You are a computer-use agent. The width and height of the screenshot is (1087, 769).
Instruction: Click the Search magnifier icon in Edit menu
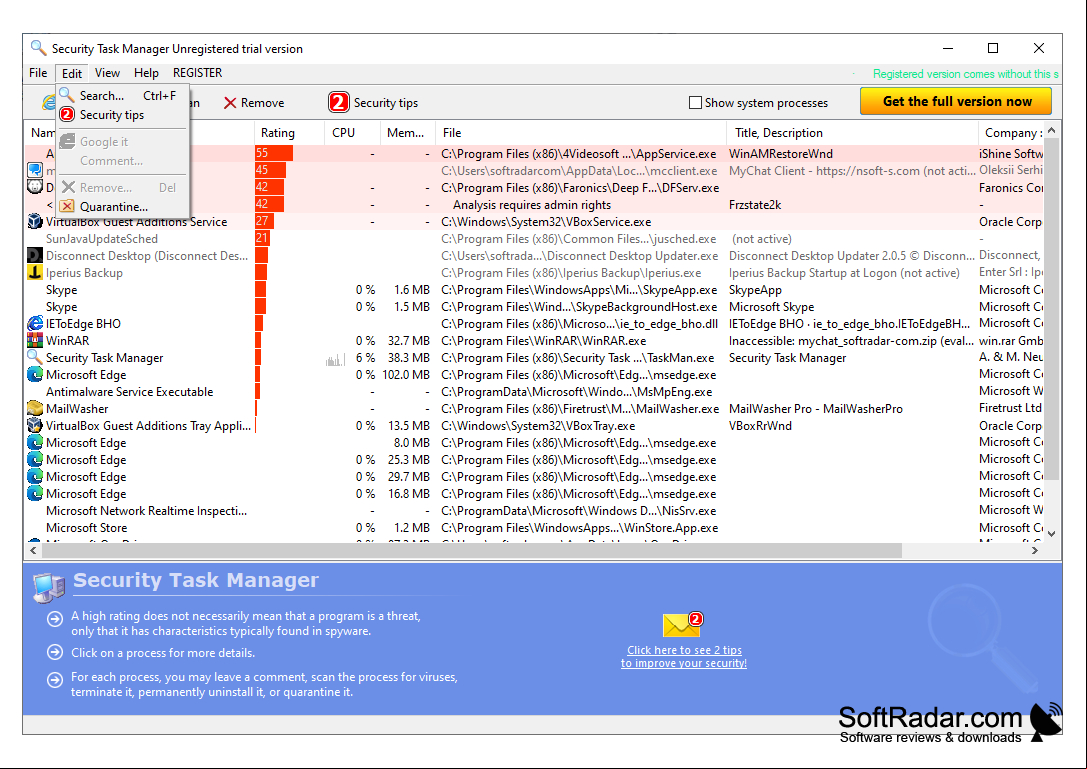(x=67, y=95)
